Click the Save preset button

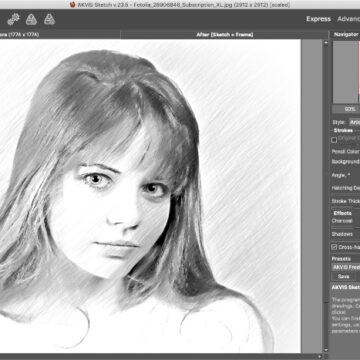click(x=343, y=277)
